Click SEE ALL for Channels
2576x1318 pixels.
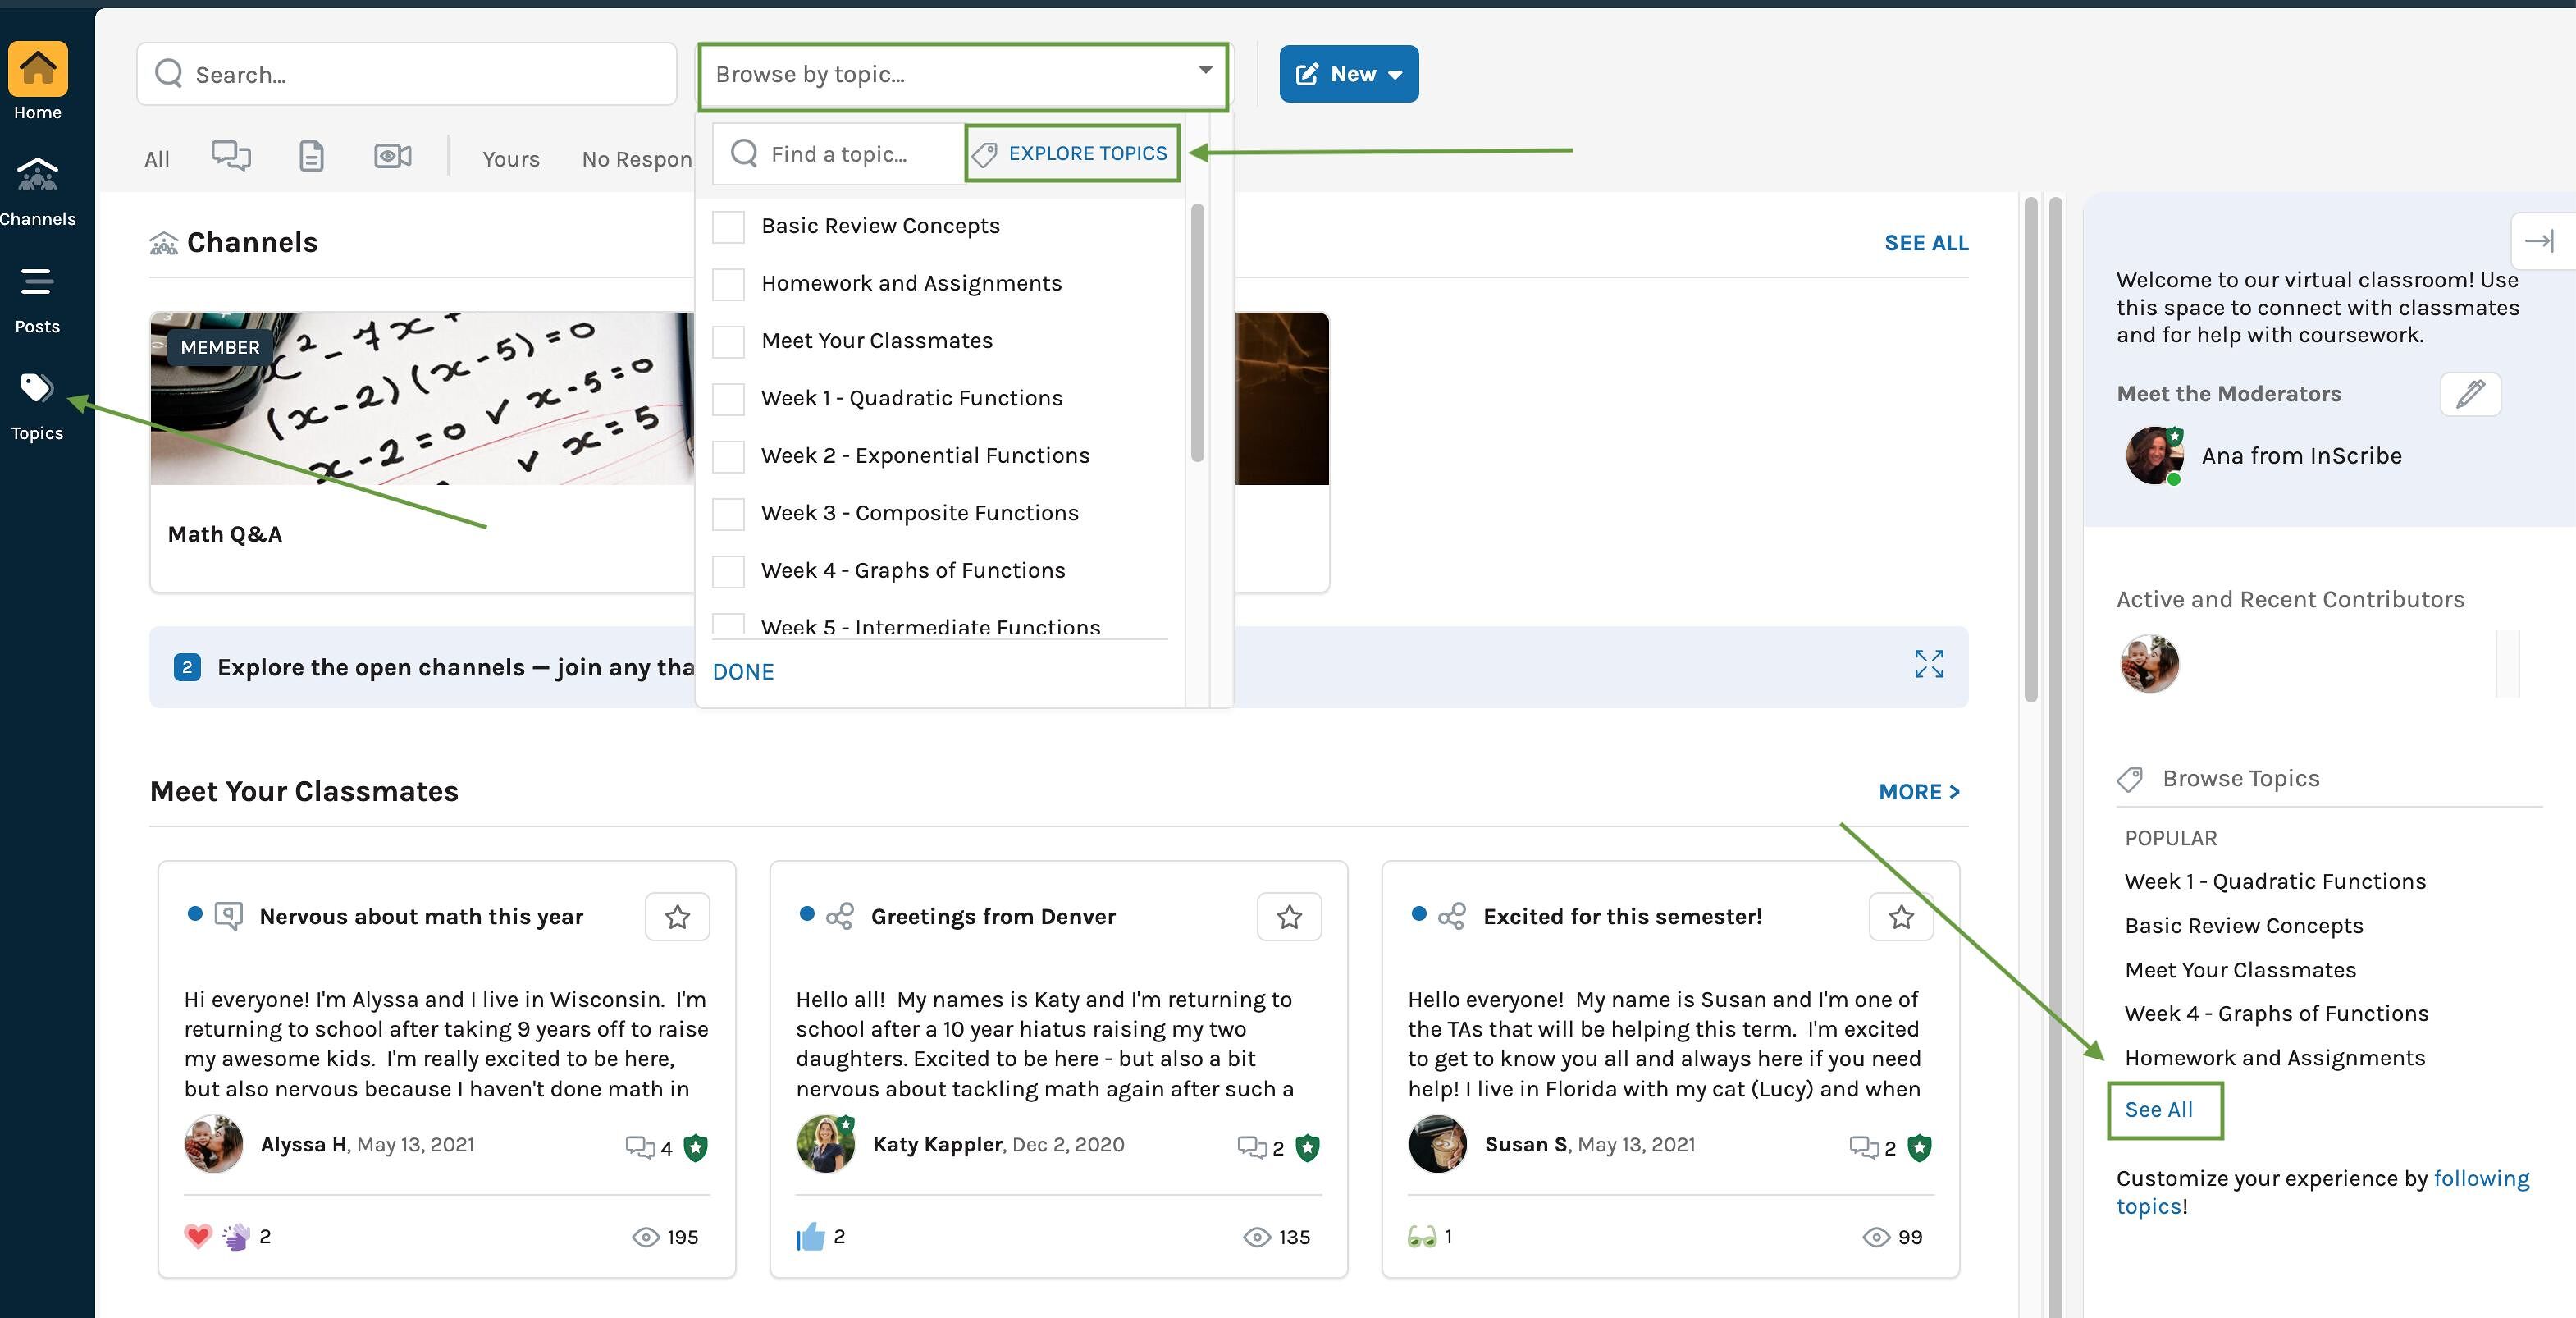point(1926,243)
